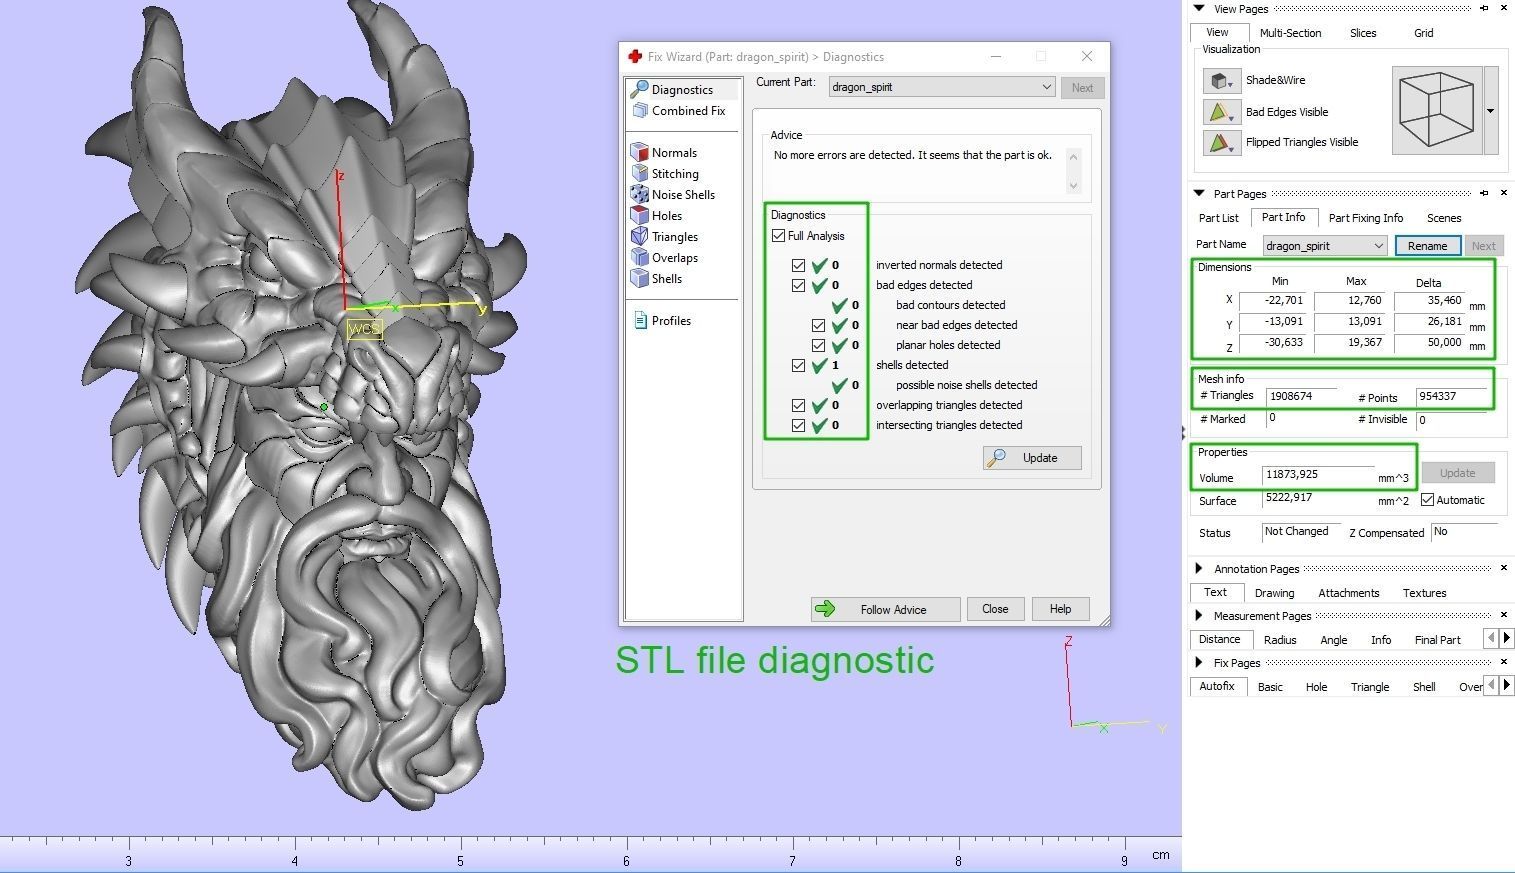Image resolution: width=1515 pixels, height=873 pixels.
Task: Toggle the near bad edges detected checkbox
Action: [818, 325]
